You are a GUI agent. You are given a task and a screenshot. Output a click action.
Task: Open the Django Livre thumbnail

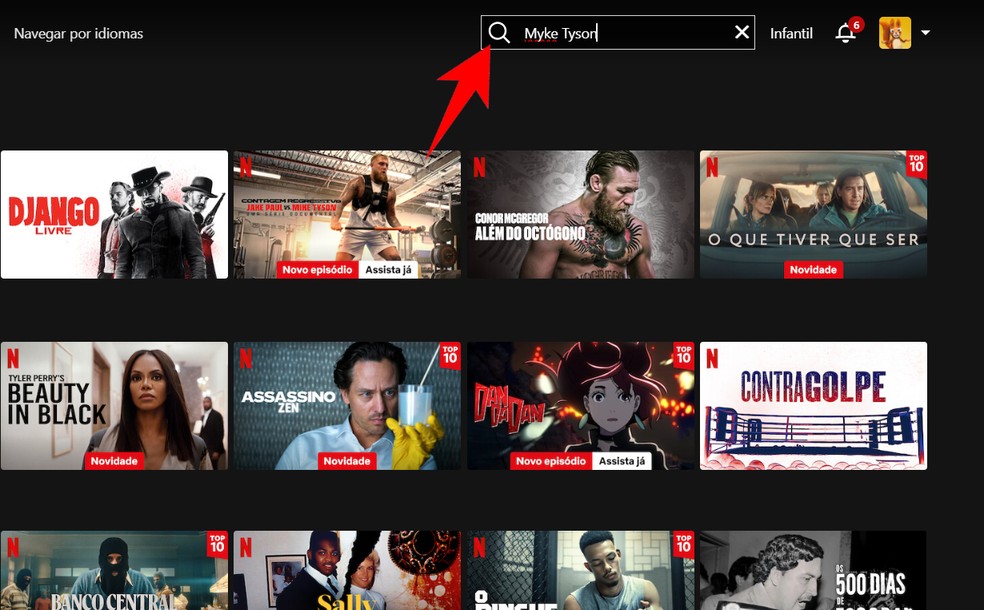tap(114, 214)
